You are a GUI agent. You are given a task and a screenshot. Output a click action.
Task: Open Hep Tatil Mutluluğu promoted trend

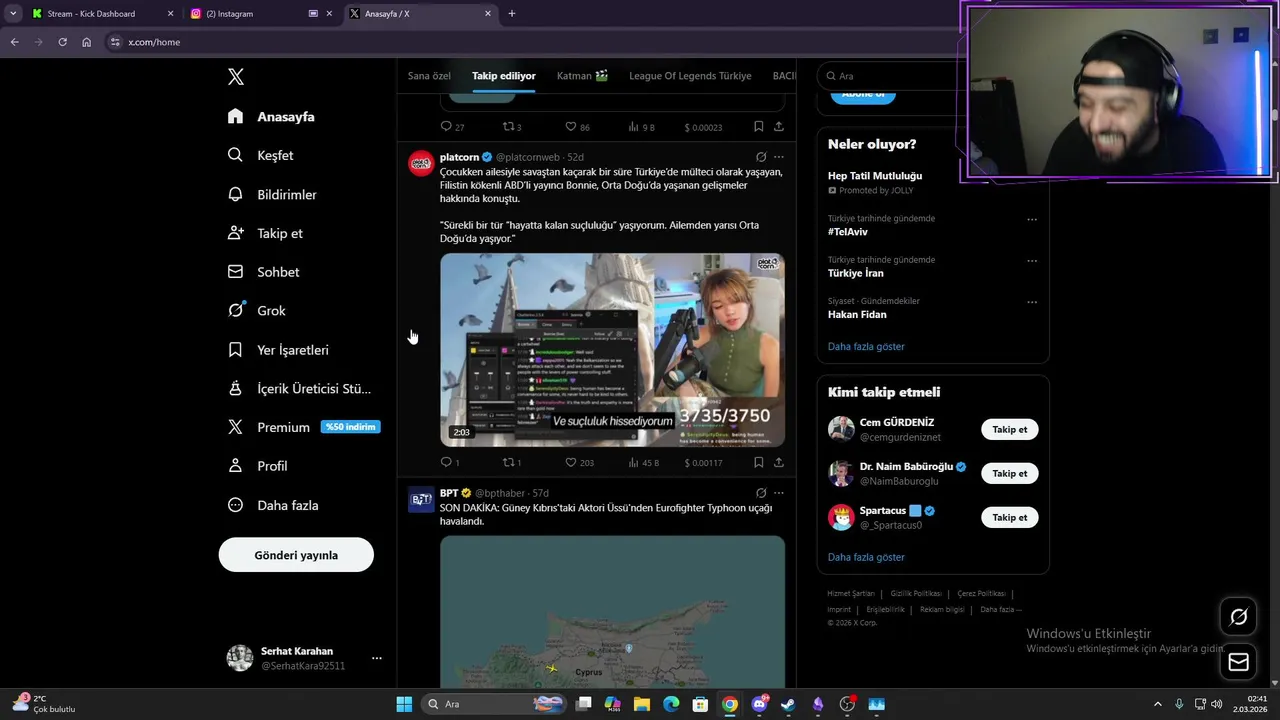pyautogui.click(x=875, y=176)
